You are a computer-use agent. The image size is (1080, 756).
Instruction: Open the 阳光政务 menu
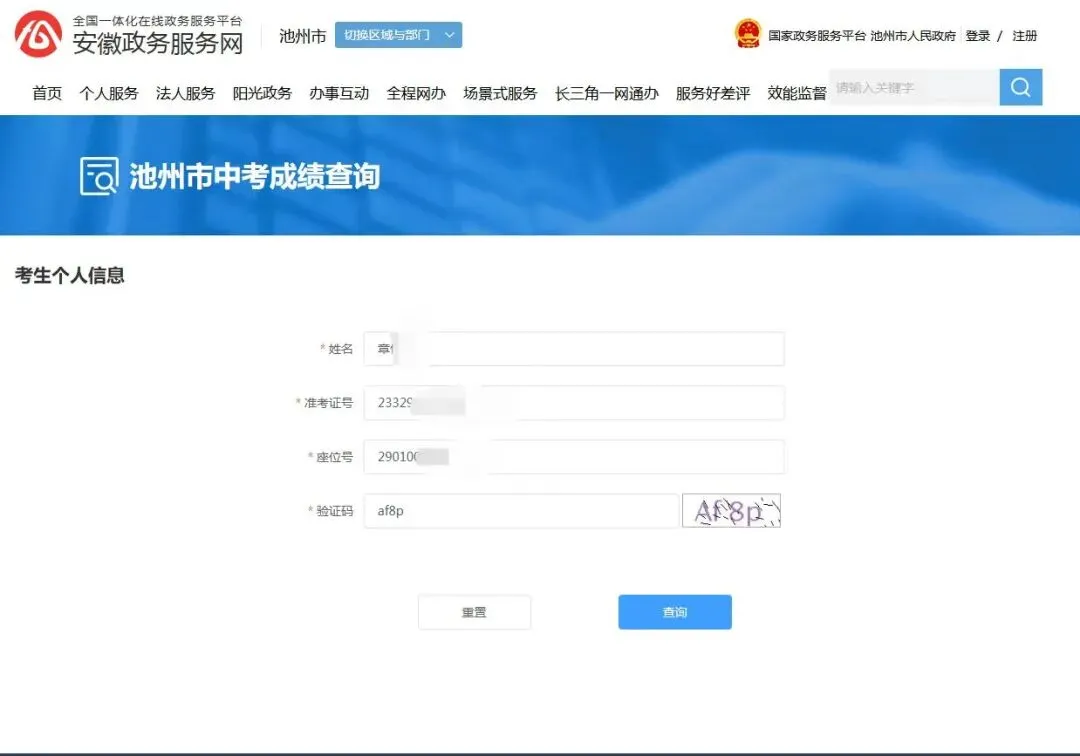pos(262,93)
